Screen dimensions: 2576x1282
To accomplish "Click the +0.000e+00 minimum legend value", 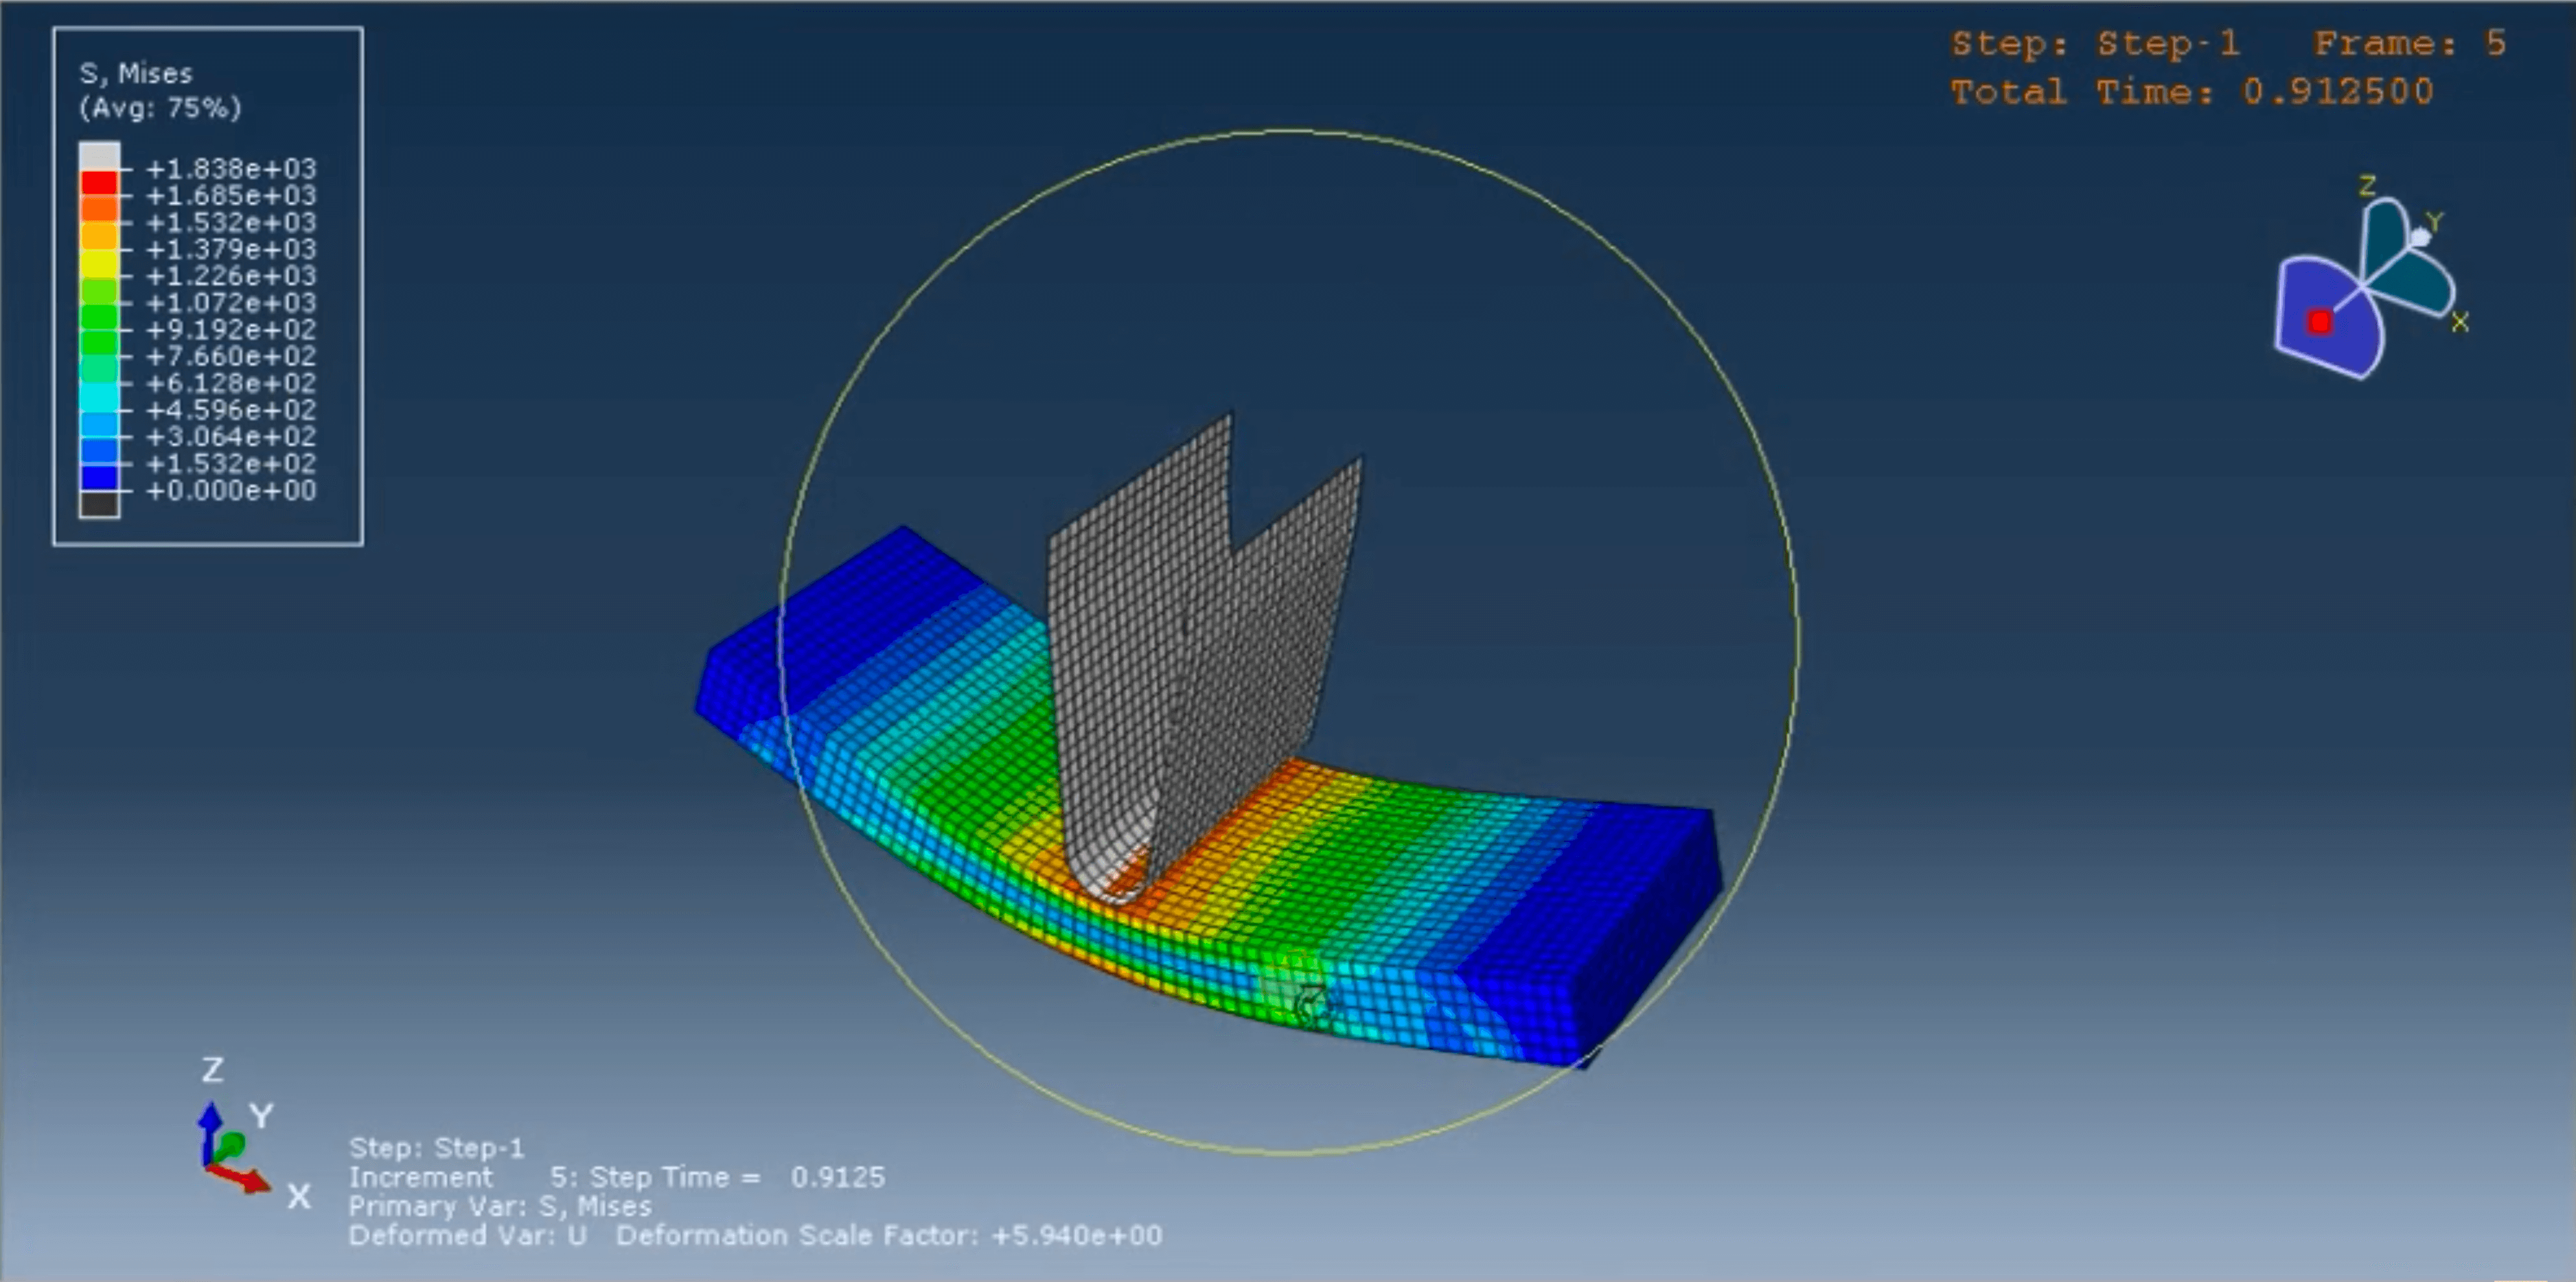I will (x=231, y=490).
